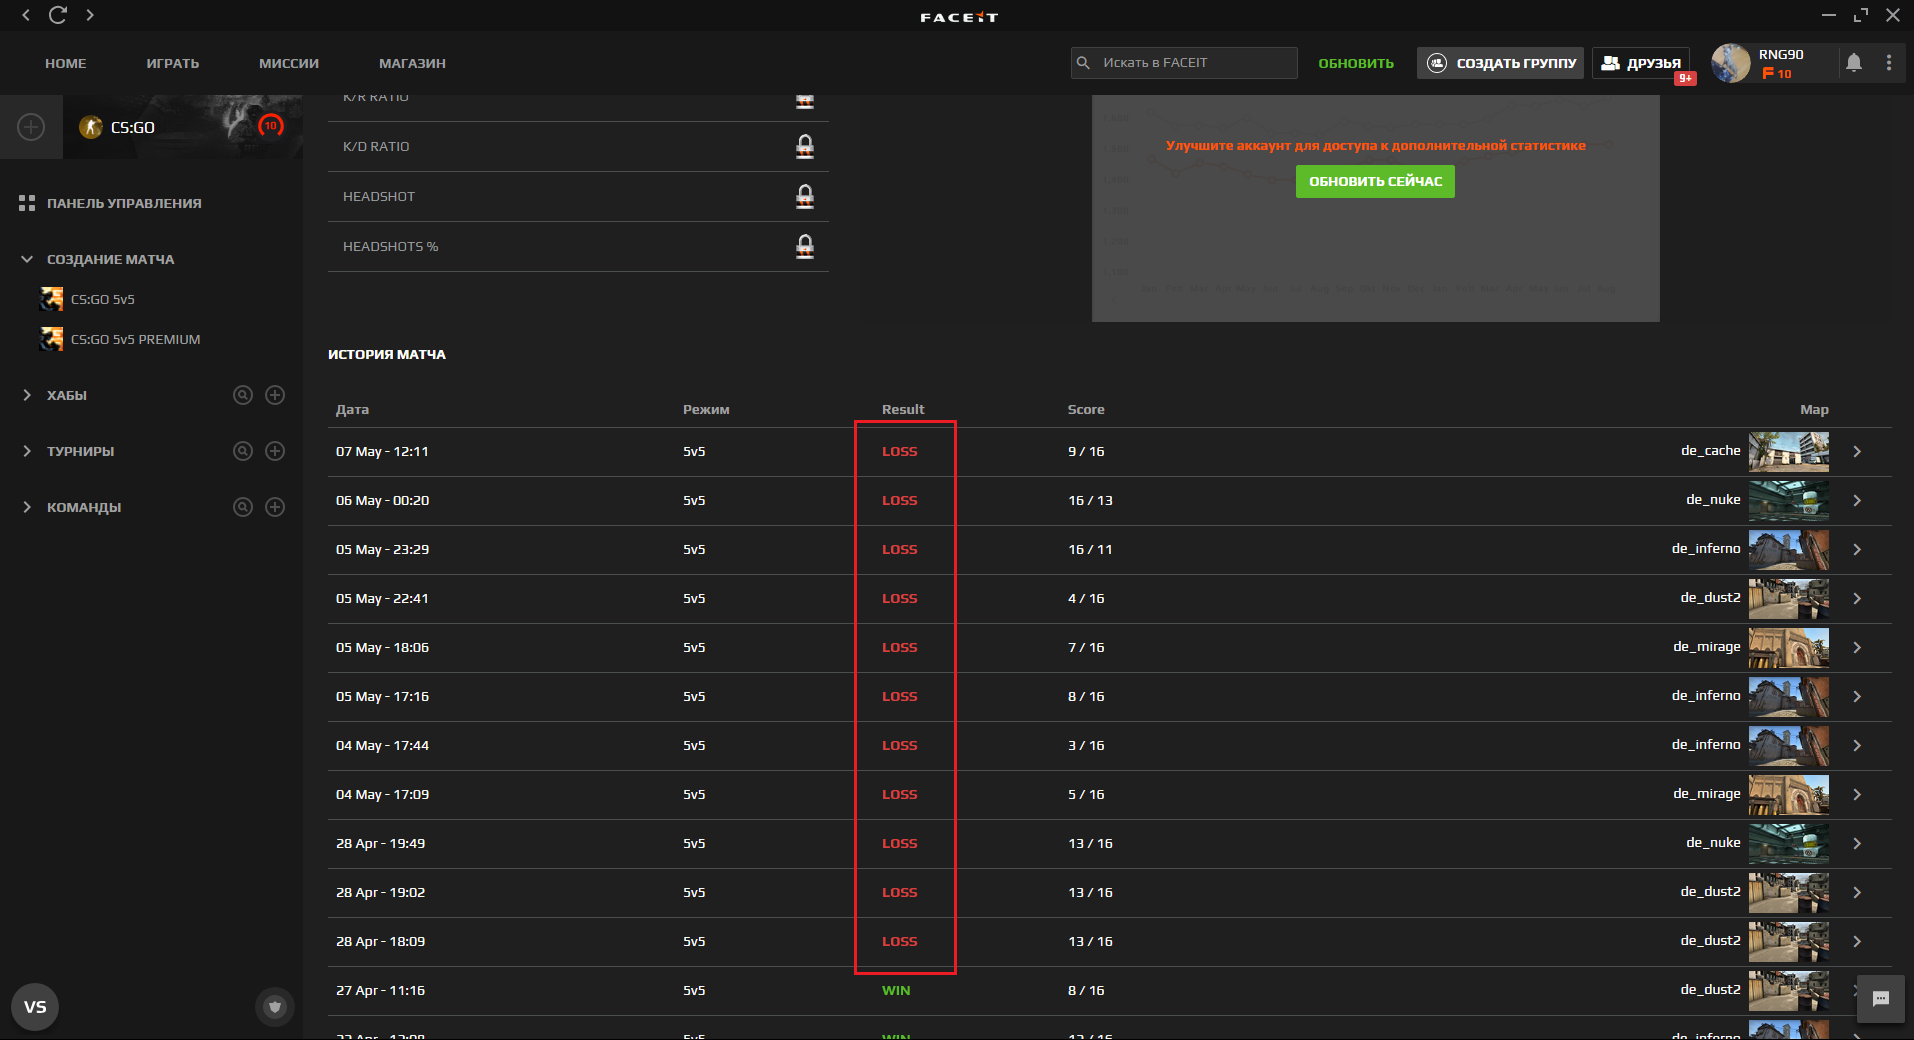This screenshot has height=1040, width=1914.
Task: Collapse the СОЗДАНИЕ МАТЧА section
Action: [x=27, y=259]
